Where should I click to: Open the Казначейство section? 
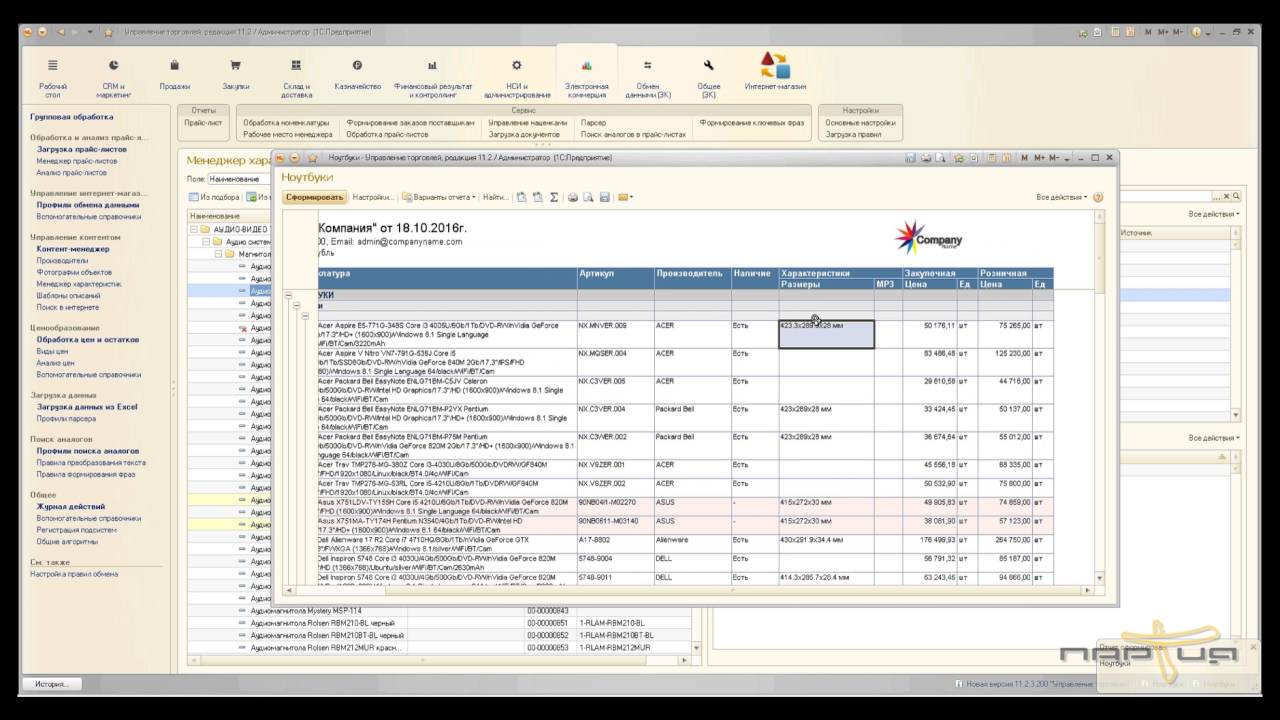pos(357,74)
